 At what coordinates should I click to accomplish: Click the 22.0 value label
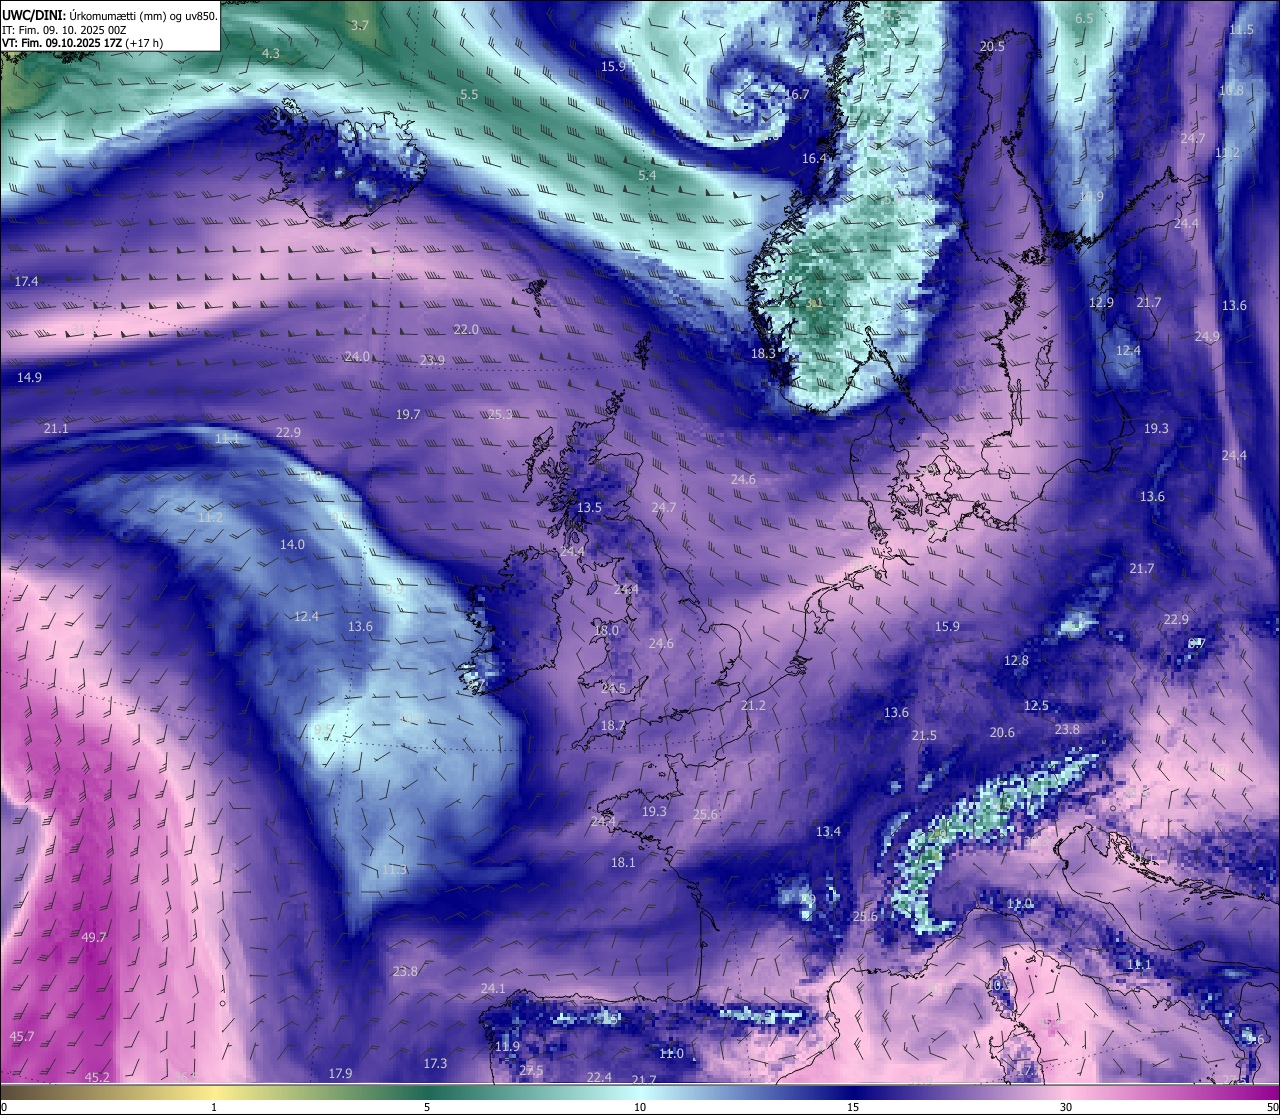pyautogui.click(x=466, y=330)
